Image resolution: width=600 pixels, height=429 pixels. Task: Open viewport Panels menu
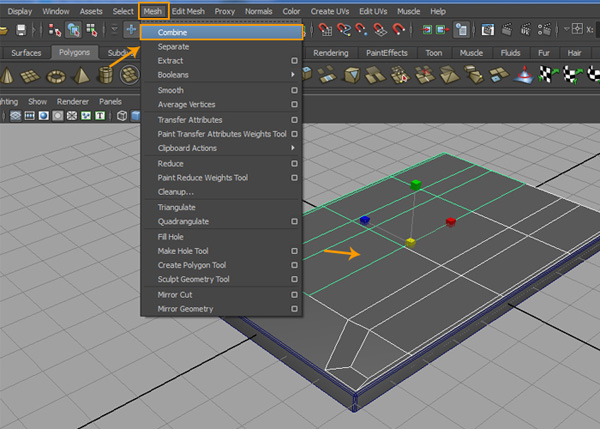(x=110, y=101)
